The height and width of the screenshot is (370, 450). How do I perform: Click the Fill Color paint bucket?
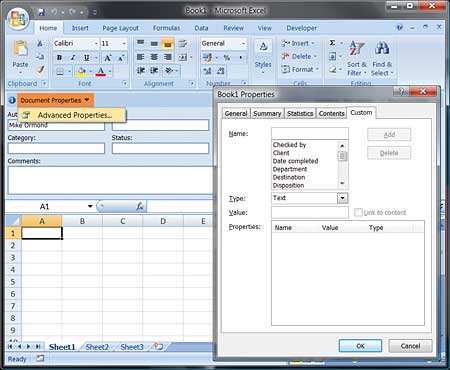pyautogui.click(x=81, y=71)
